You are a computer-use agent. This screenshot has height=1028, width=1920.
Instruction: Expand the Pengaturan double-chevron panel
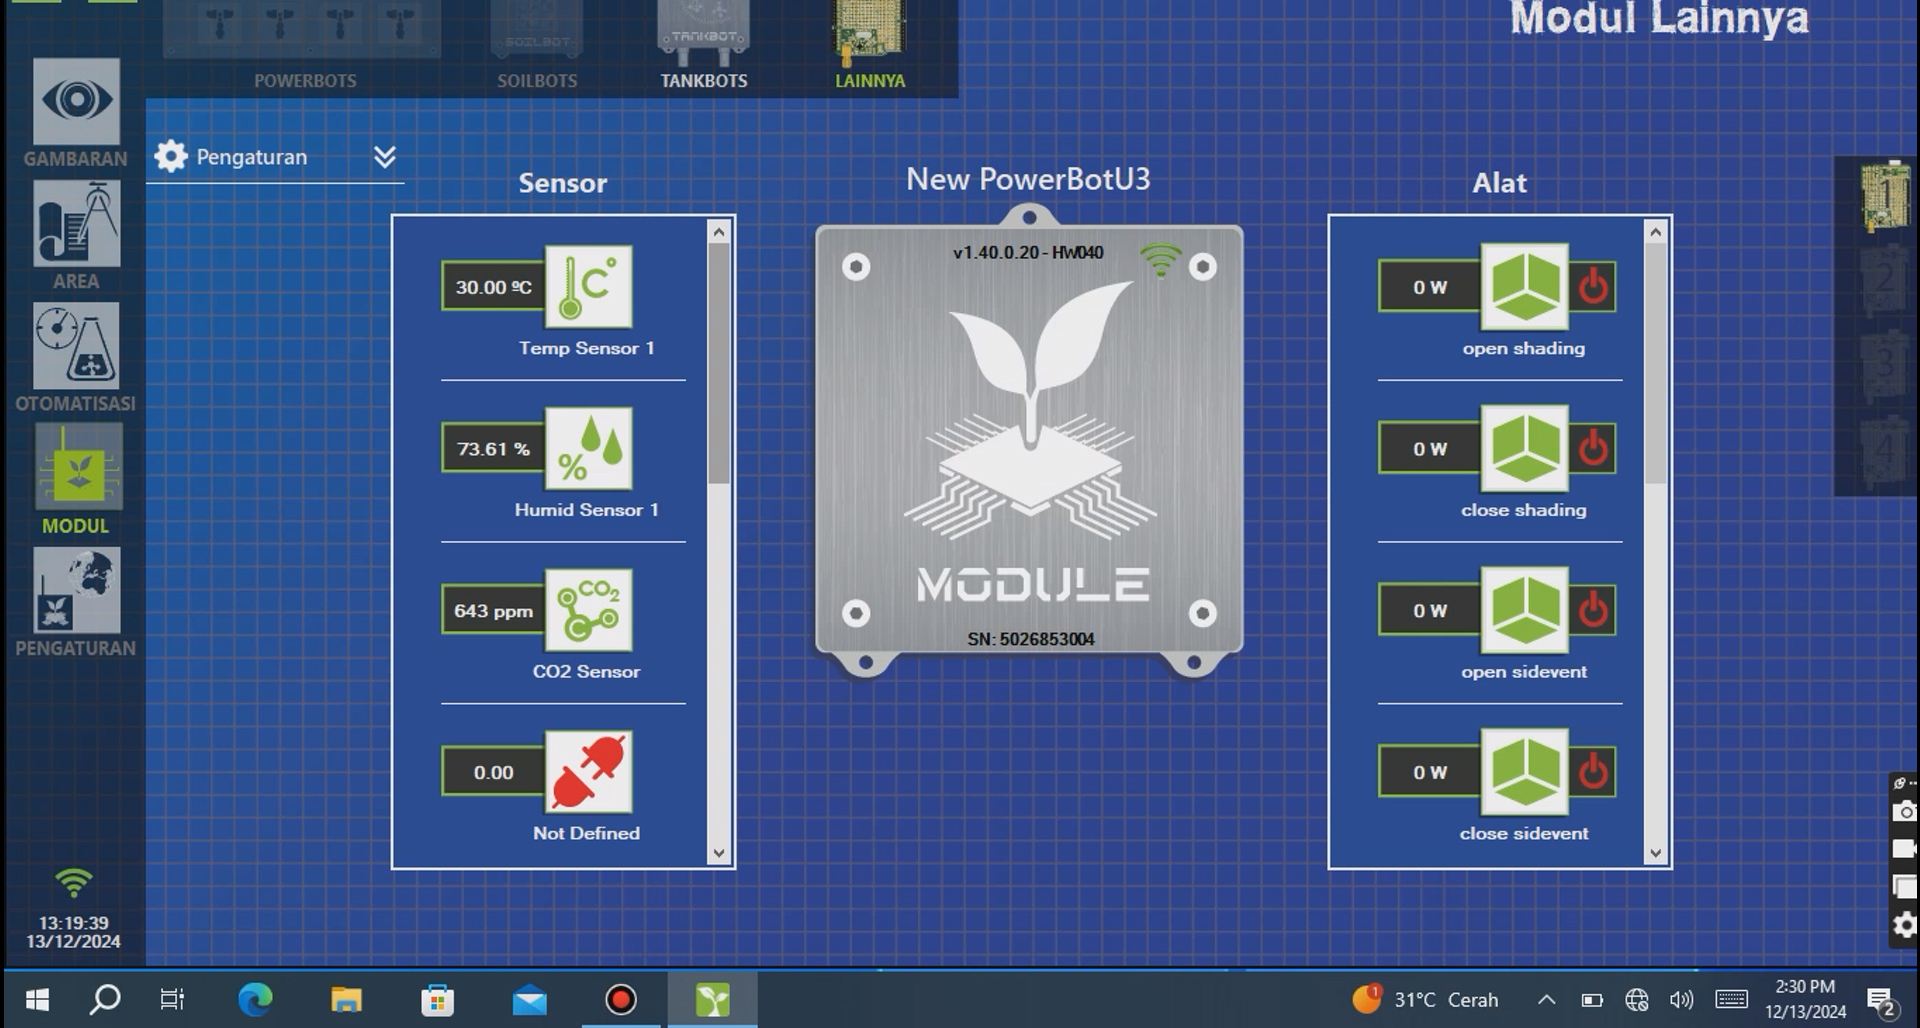pyautogui.click(x=385, y=157)
